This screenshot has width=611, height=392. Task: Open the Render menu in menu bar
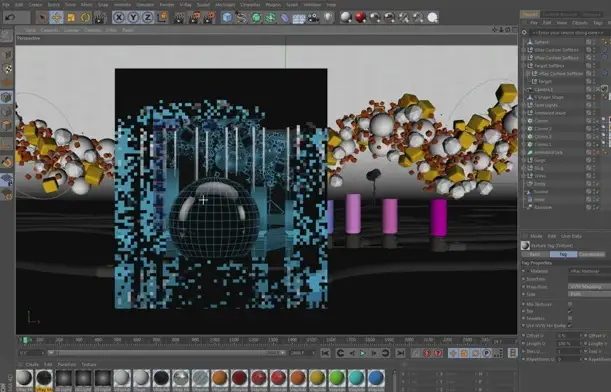tap(167, 5)
